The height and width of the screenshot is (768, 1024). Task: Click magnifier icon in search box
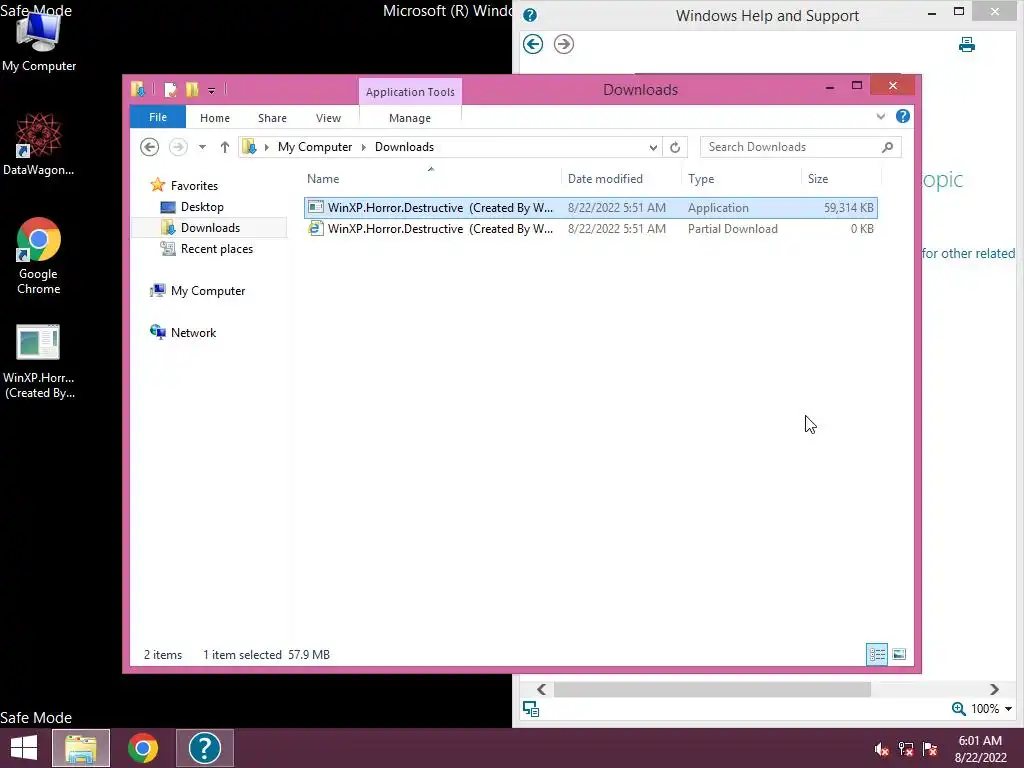tap(887, 147)
